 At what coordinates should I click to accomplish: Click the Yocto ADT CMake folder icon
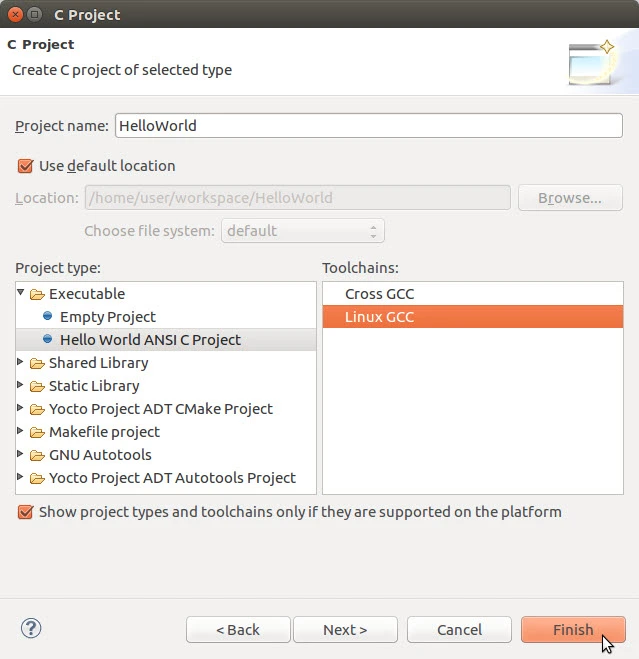click(38, 409)
